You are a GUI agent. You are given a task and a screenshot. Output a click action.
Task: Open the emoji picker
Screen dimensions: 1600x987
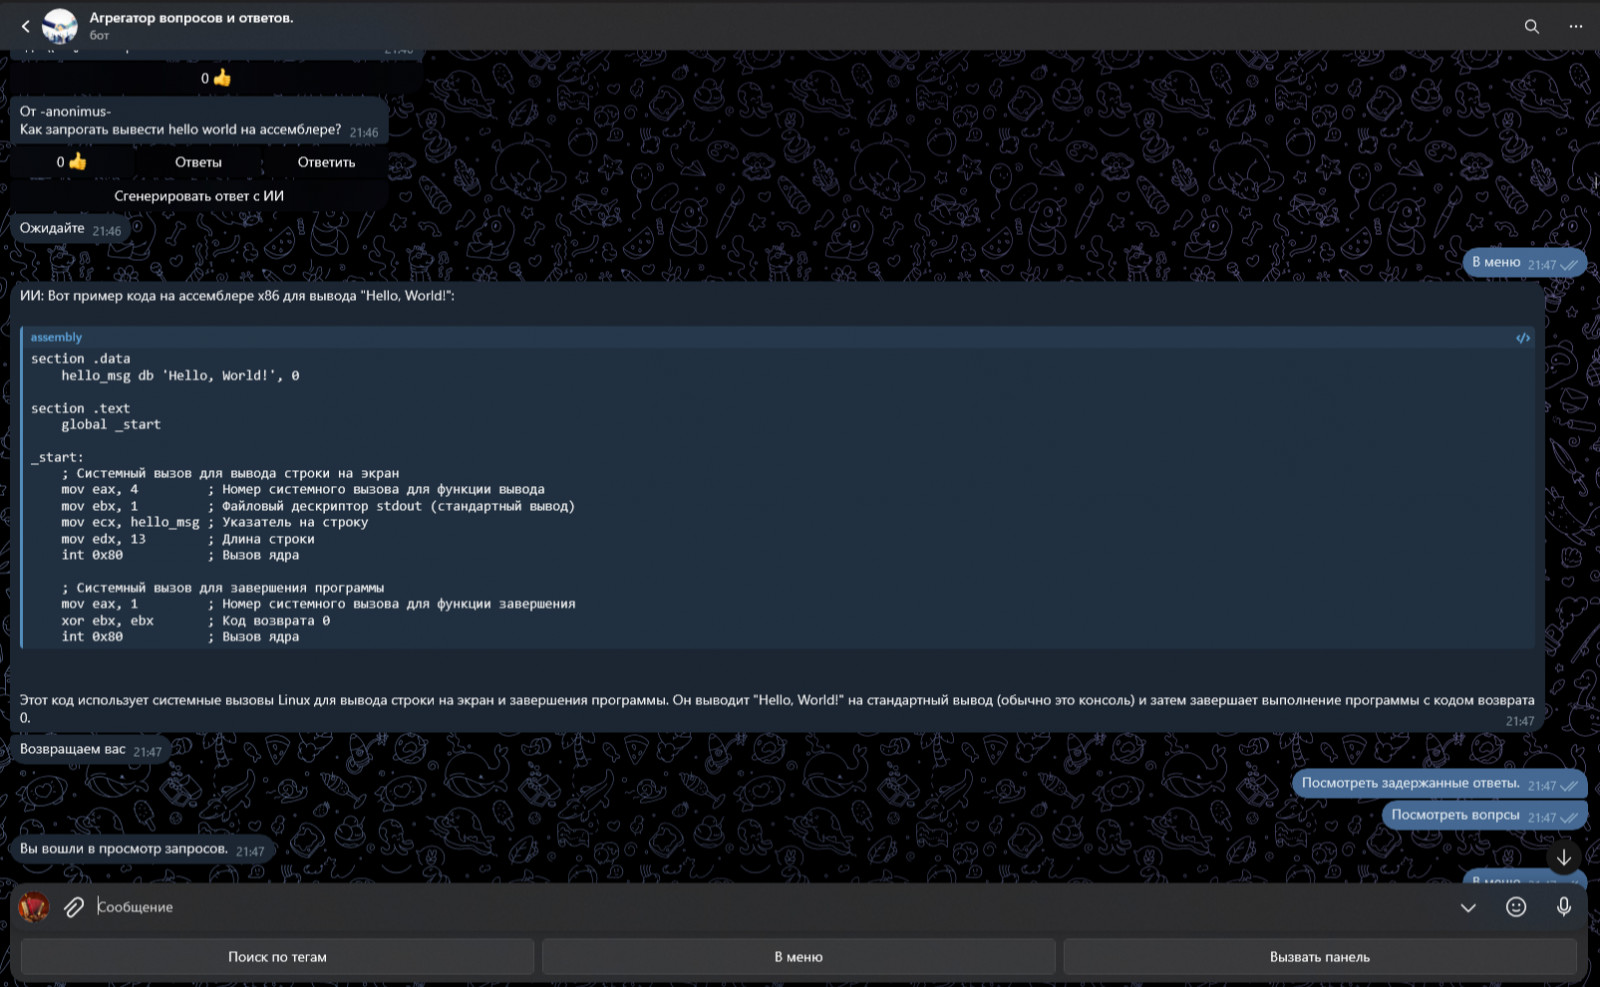coord(1516,907)
